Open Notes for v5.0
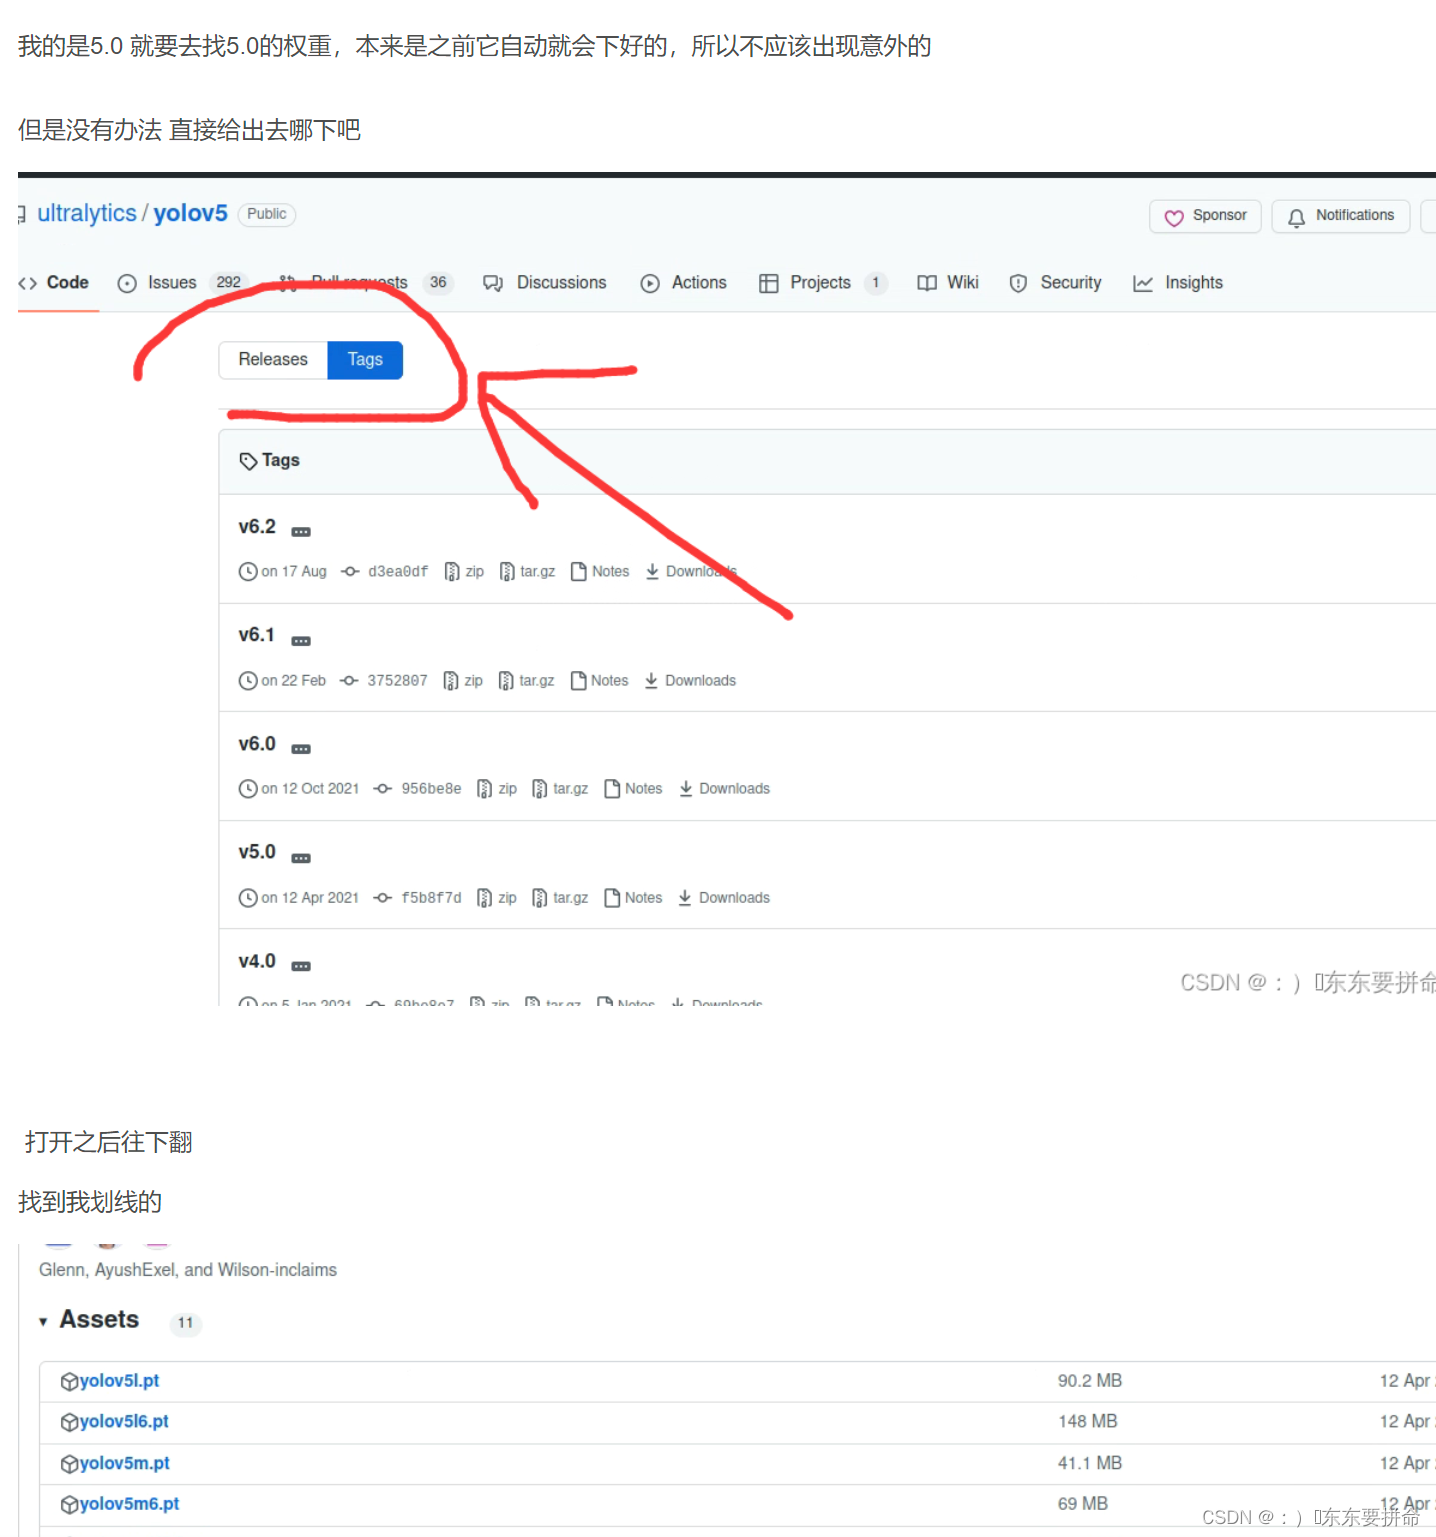1436x1537 pixels. (633, 898)
